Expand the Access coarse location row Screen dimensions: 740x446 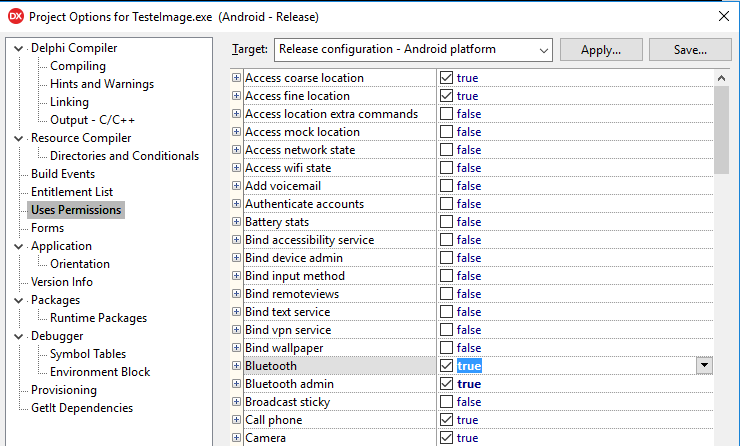tap(236, 77)
